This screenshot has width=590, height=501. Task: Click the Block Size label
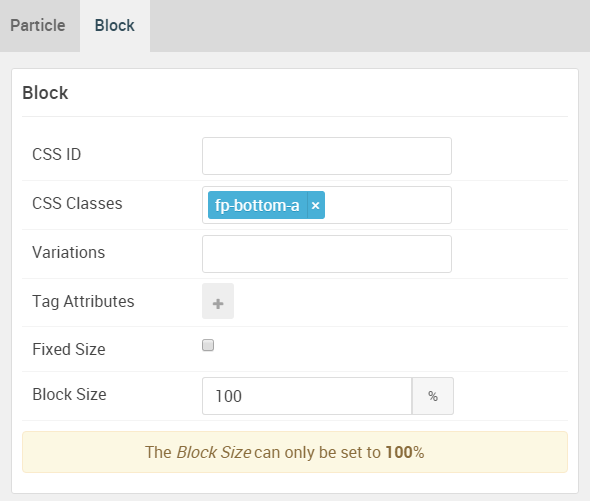(x=69, y=394)
